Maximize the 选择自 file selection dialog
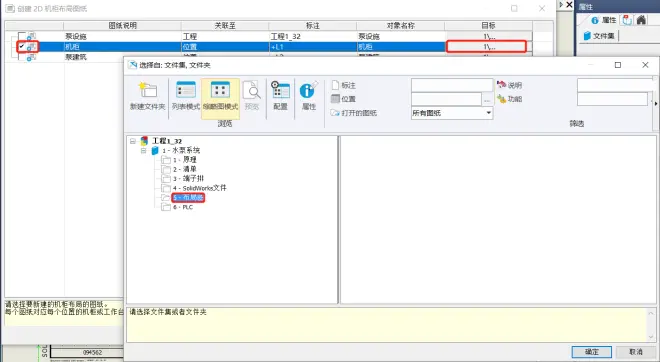This screenshot has width=660, height=362. pos(618,65)
